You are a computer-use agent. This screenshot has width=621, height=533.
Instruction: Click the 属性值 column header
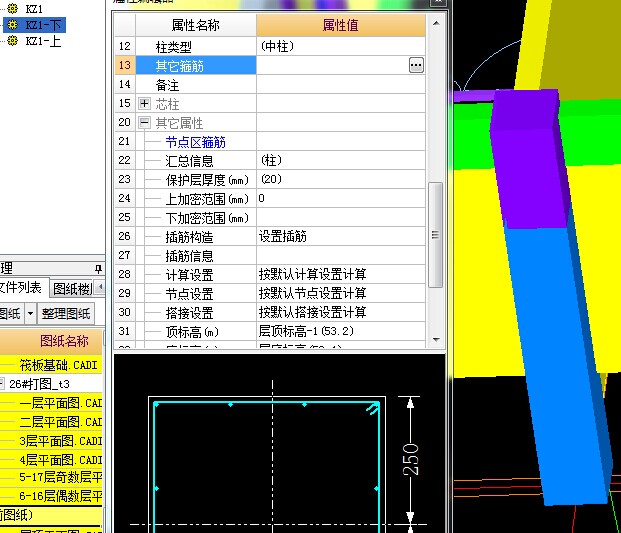click(x=341, y=25)
